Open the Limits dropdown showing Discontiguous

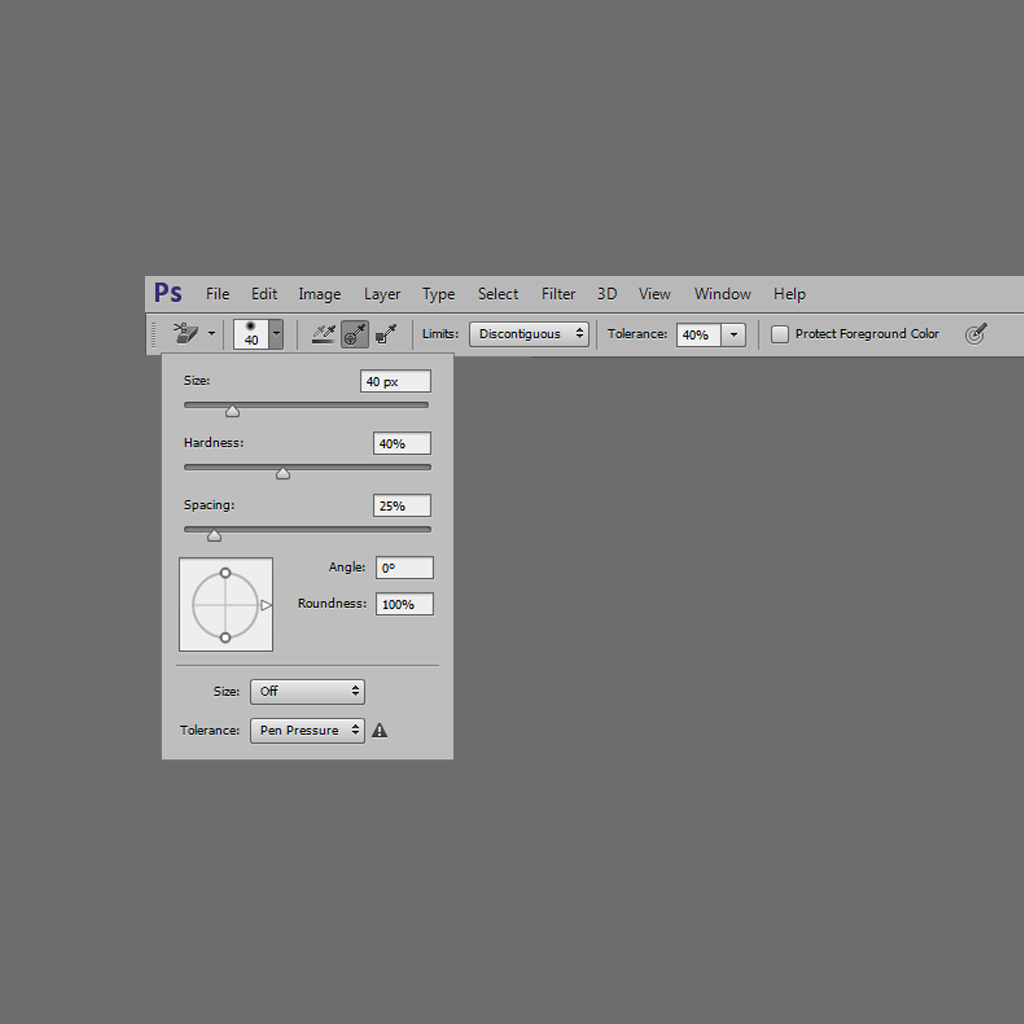click(x=529, y=334)
